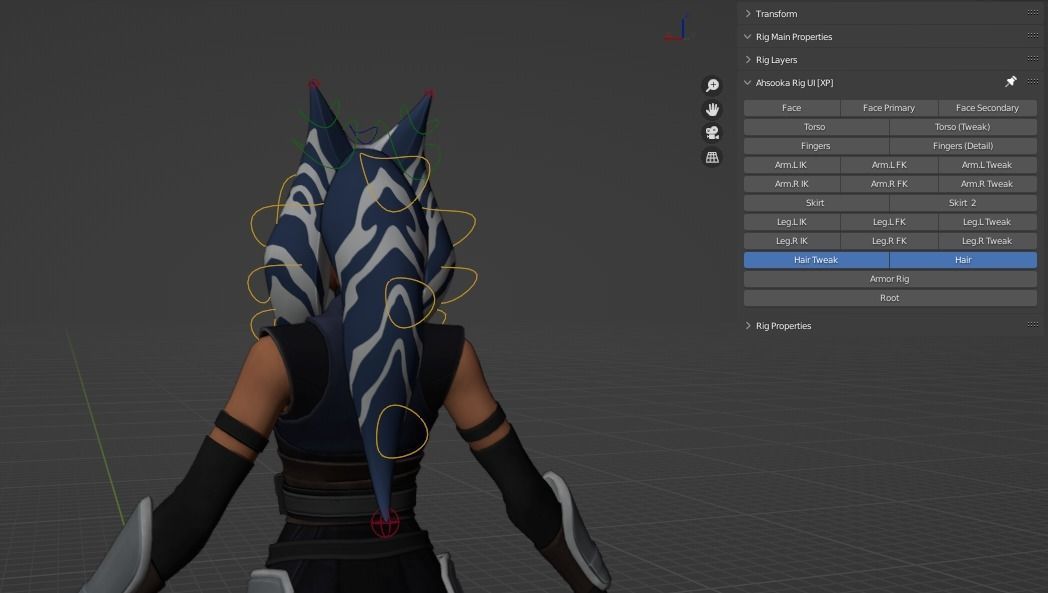Collapse the Rig Main Properties panel

[x=748, y=37]
